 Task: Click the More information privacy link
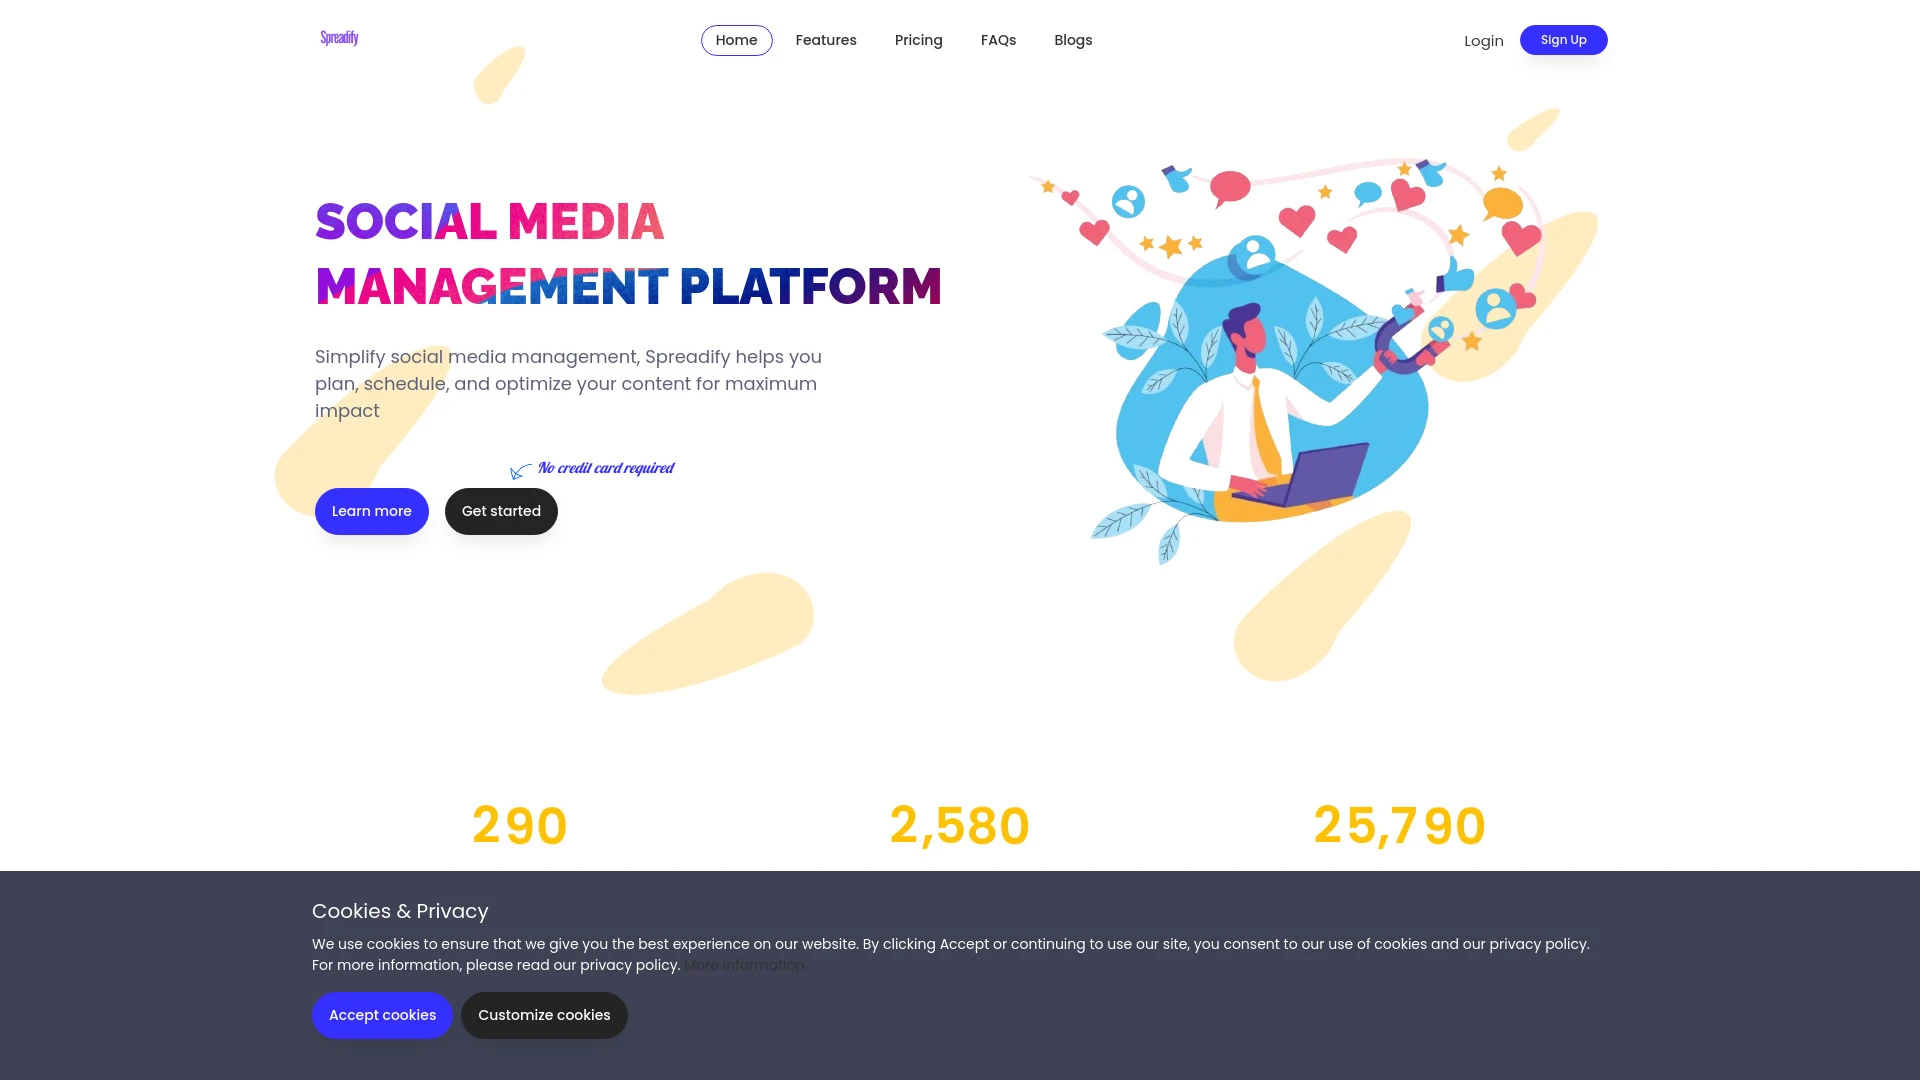pyautogui.click(x=744, y=964)
